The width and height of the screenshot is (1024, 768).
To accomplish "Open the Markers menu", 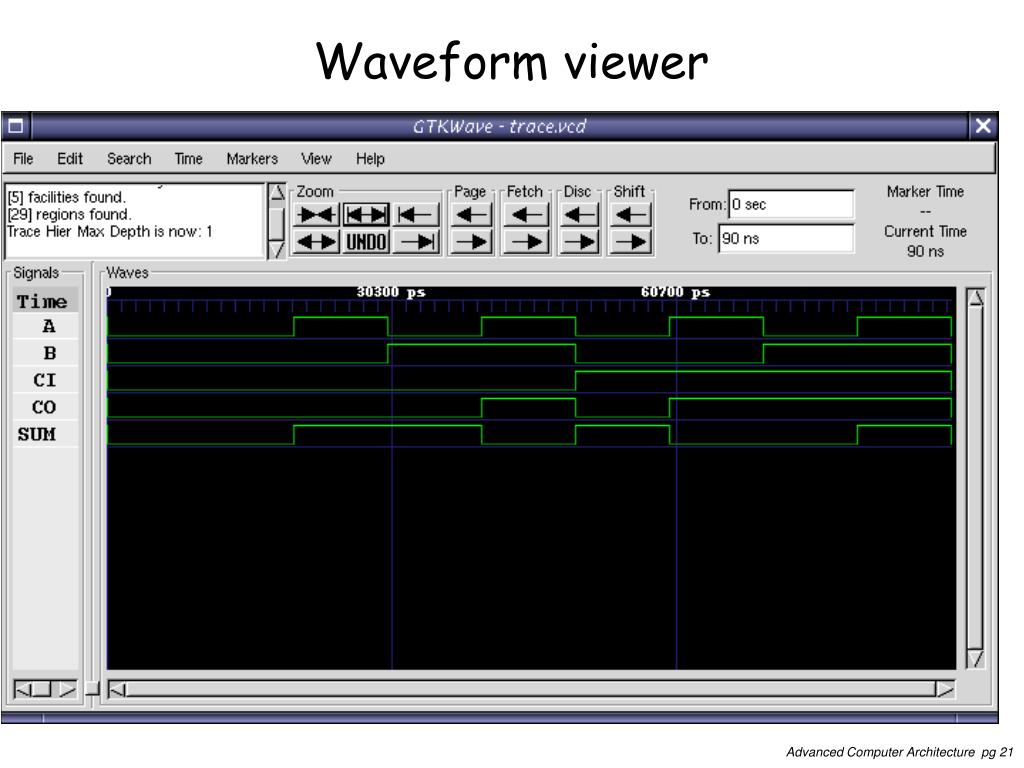I will click(252, 159).
